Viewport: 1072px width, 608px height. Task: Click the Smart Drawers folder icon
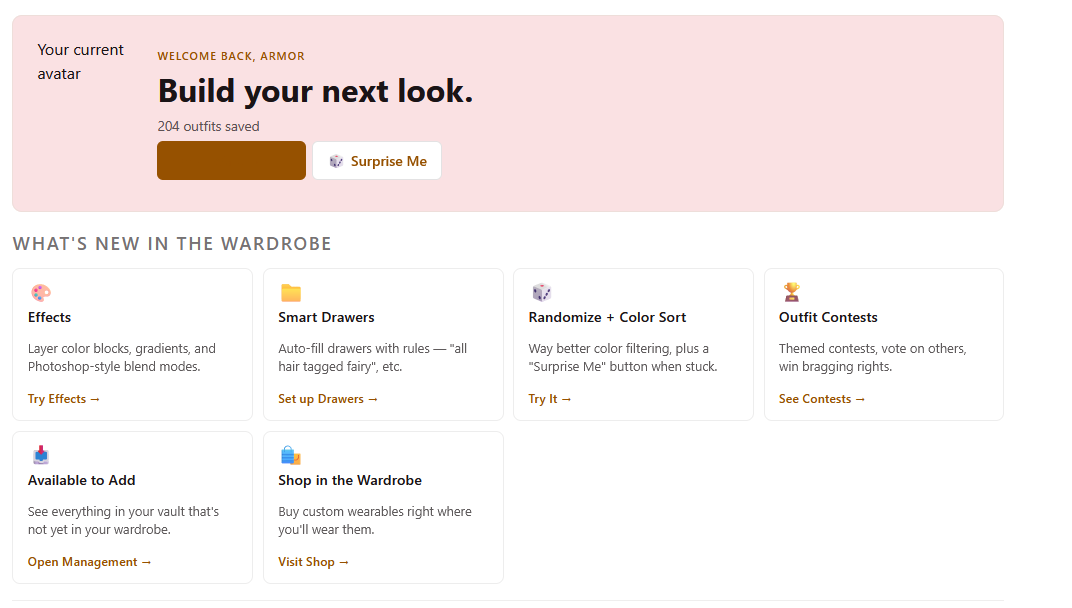291,293
